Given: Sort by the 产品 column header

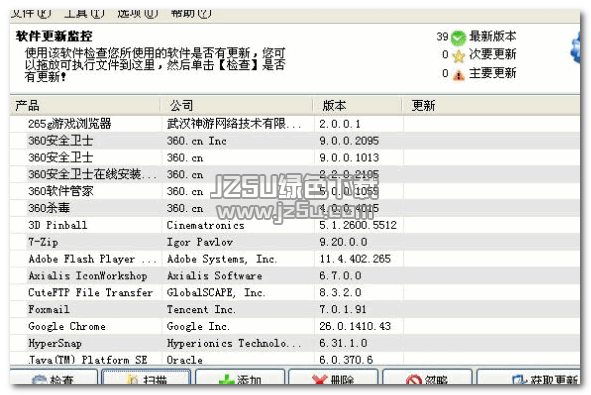Looking at the screenshot, I should click(x=85, y=106).
